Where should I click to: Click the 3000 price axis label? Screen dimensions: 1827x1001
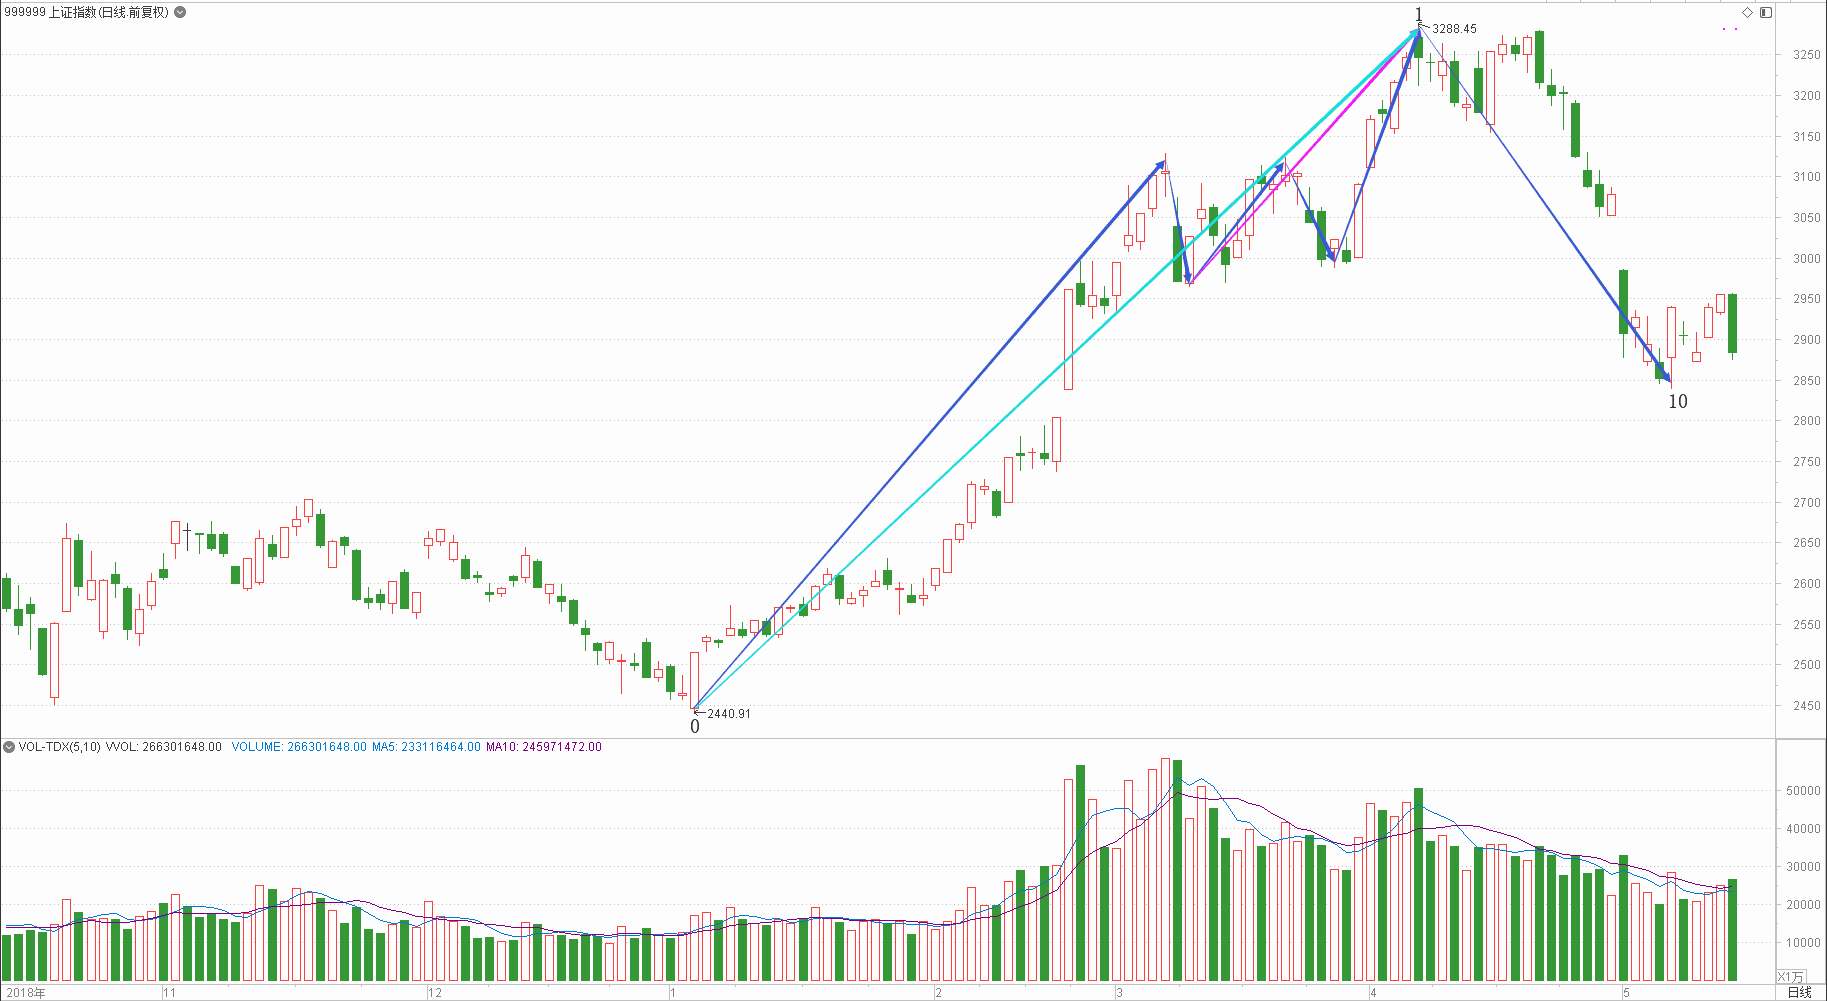(1807, 258)
